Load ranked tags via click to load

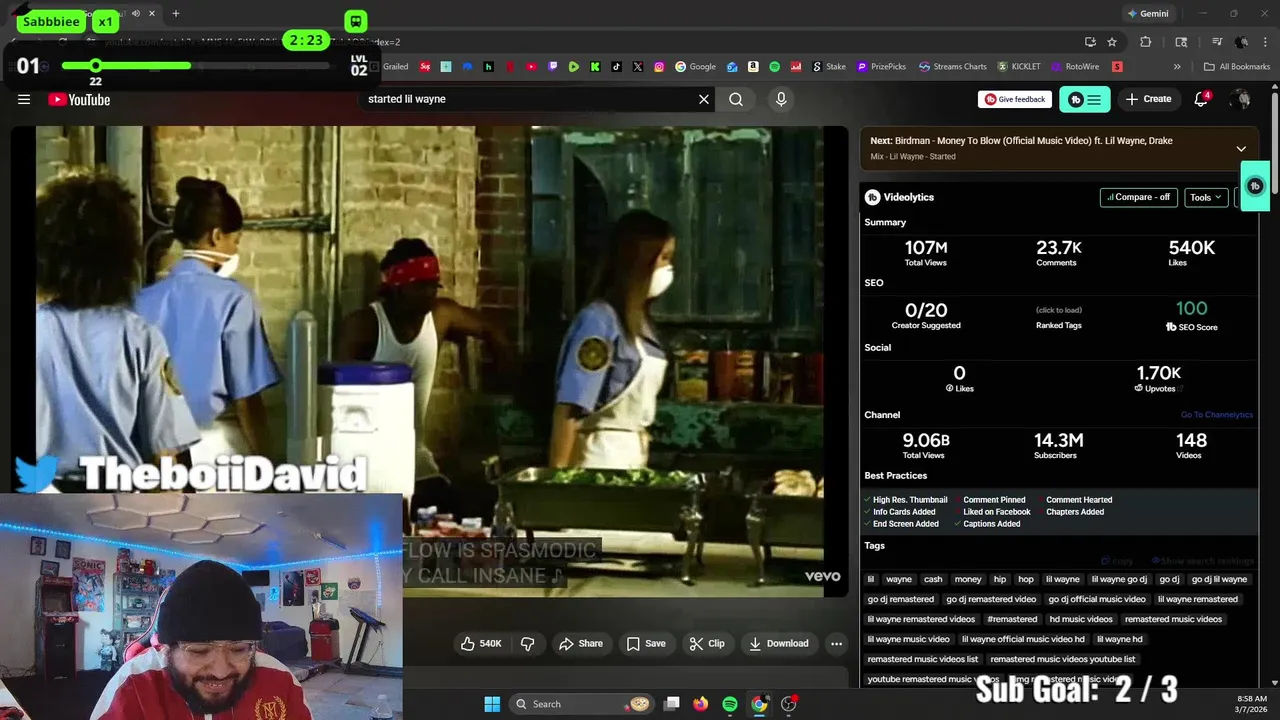pyautogui.click(x=1058, y=310)
